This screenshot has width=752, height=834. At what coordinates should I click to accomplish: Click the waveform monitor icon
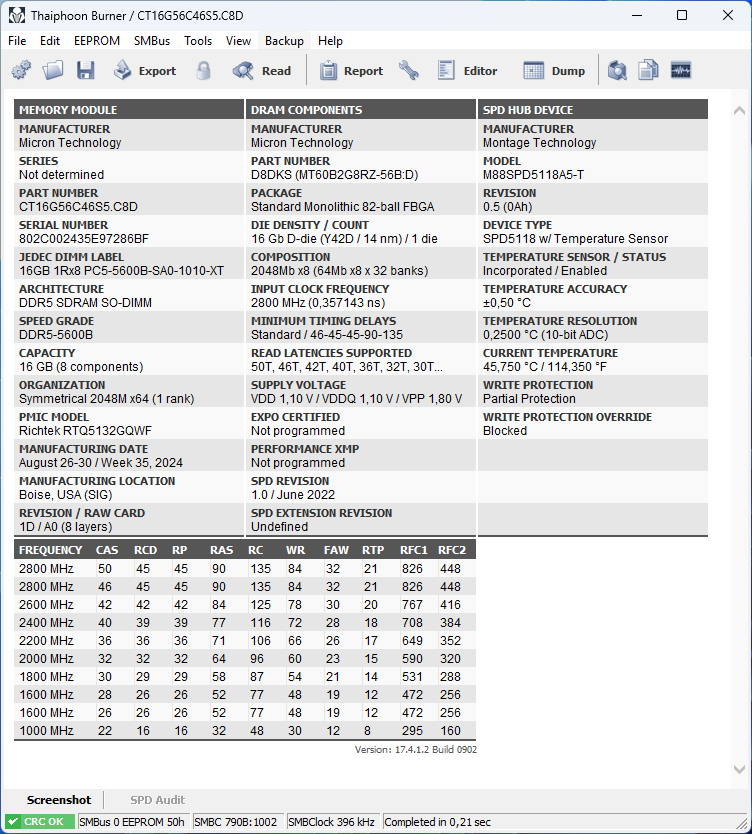click(680, 70)
